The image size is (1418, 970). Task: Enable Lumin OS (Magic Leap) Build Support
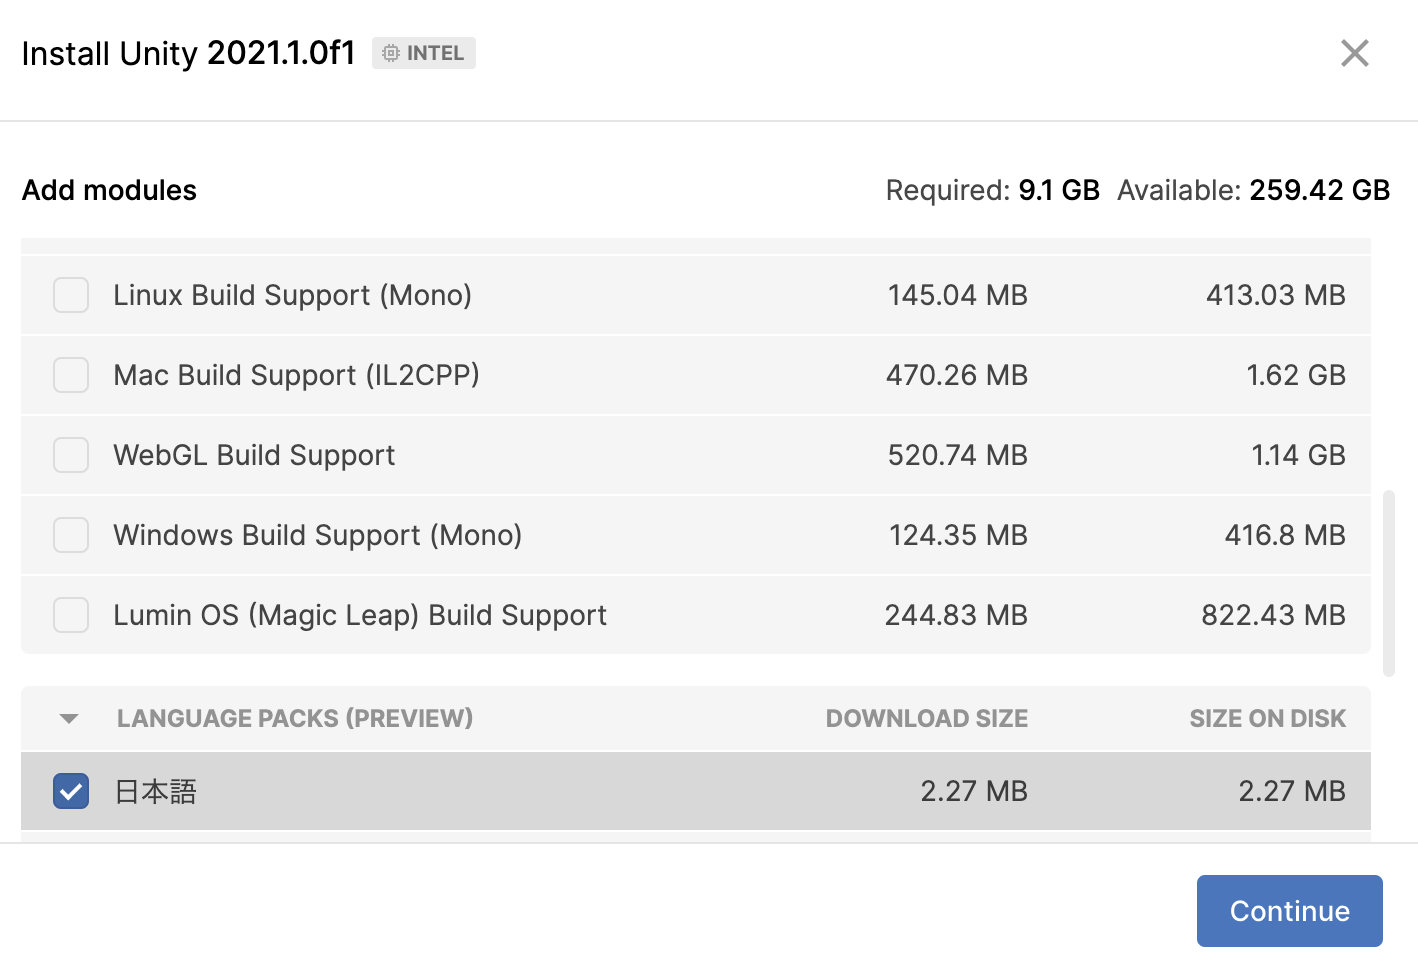click(x=71, y=615)
